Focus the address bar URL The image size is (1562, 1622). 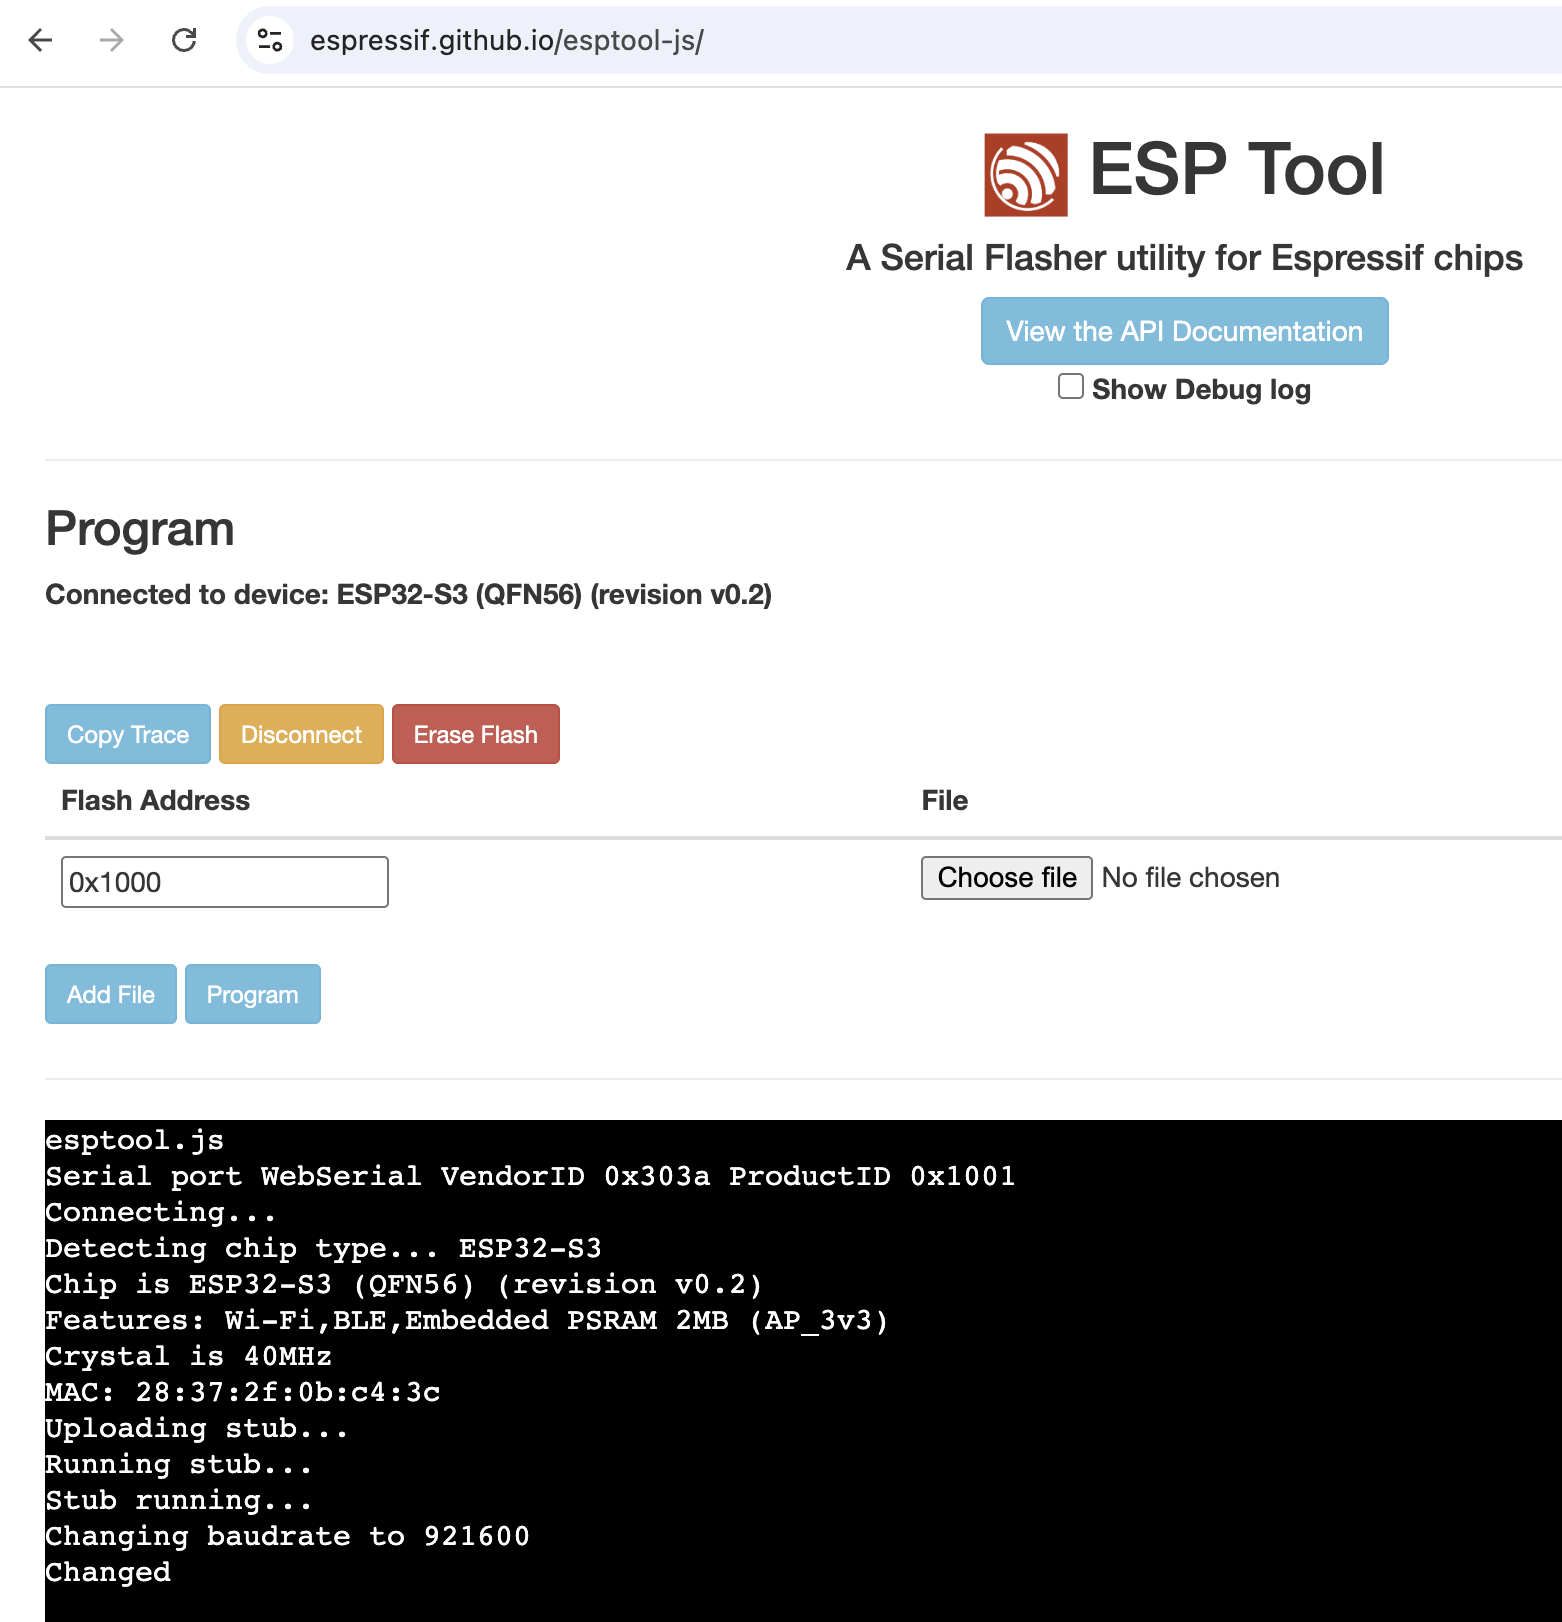(x=507, y=40)
